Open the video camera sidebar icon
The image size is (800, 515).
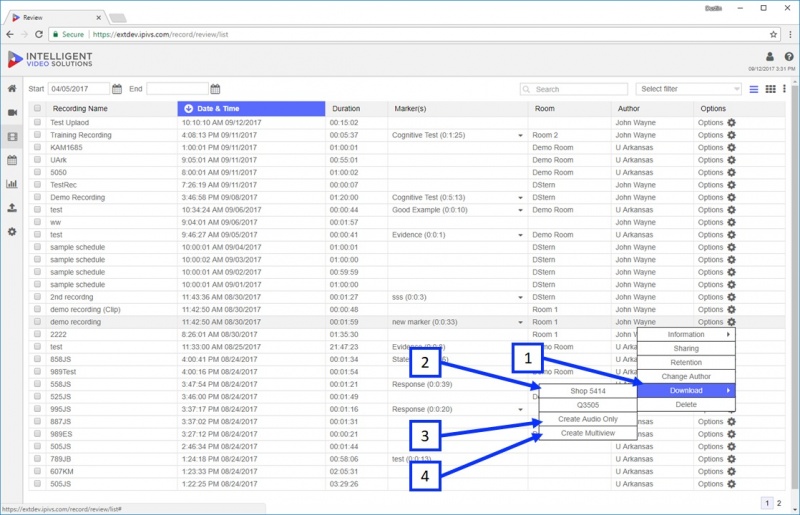pyautogui.click(x=12, y=112)
